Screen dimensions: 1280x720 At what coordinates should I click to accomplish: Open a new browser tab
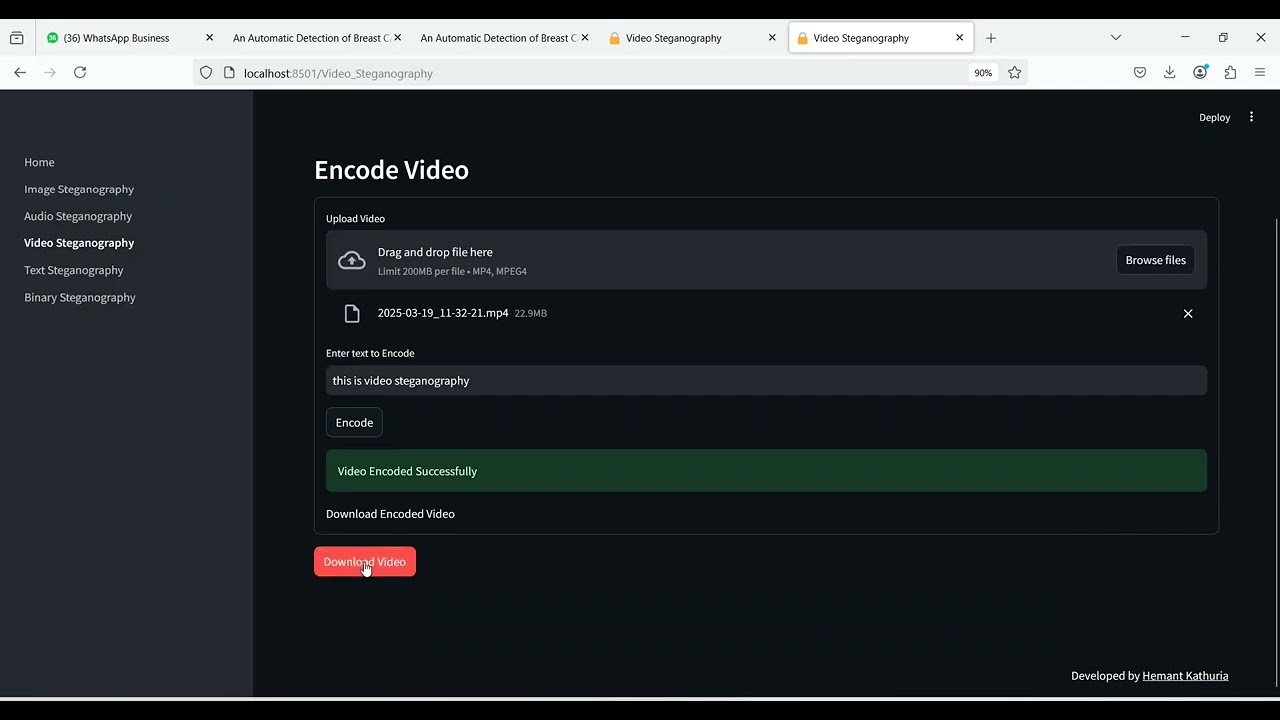coord(991,38)
